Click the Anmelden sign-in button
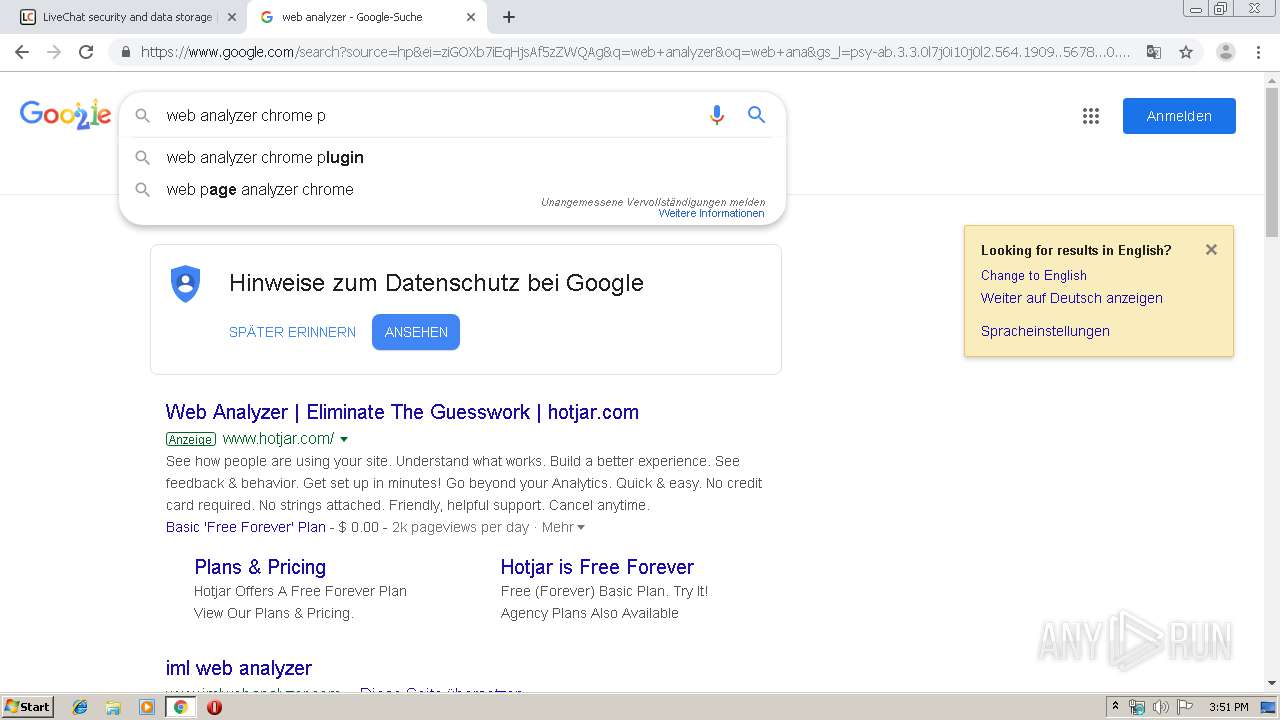This screenshot has width=1280, height=720. (1179, 116)
